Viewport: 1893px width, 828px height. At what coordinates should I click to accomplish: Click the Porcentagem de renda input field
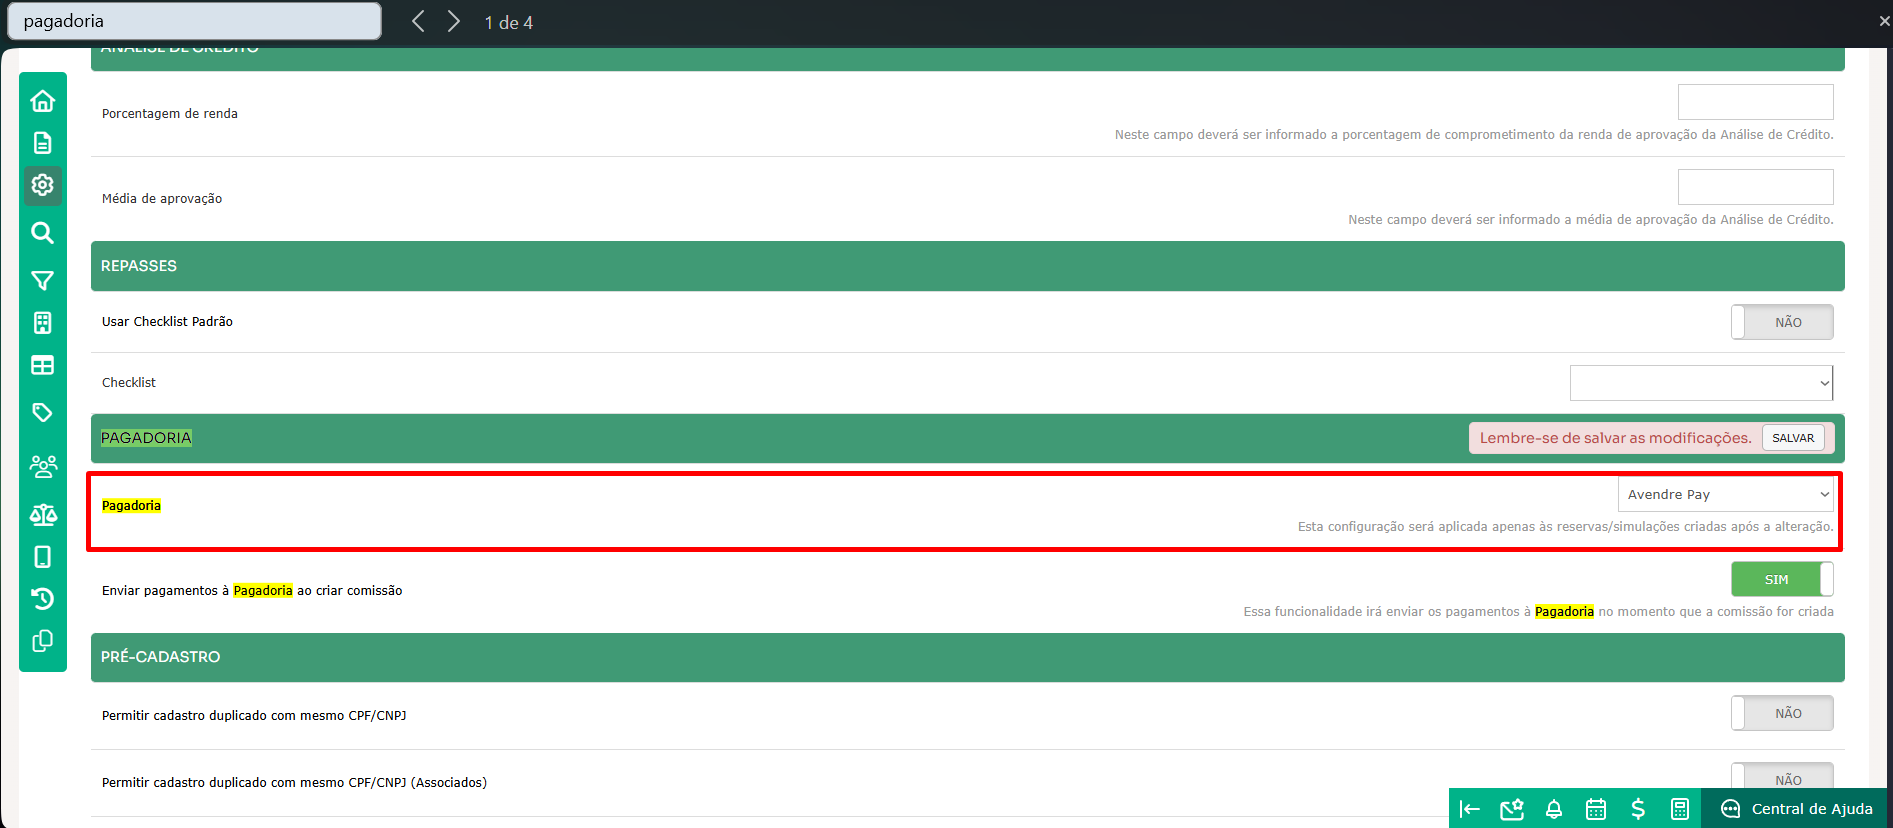tap(1755, 102)
